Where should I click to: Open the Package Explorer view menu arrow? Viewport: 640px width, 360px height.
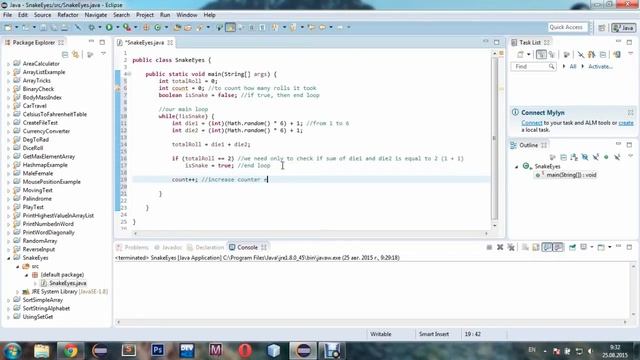point(103,54)
